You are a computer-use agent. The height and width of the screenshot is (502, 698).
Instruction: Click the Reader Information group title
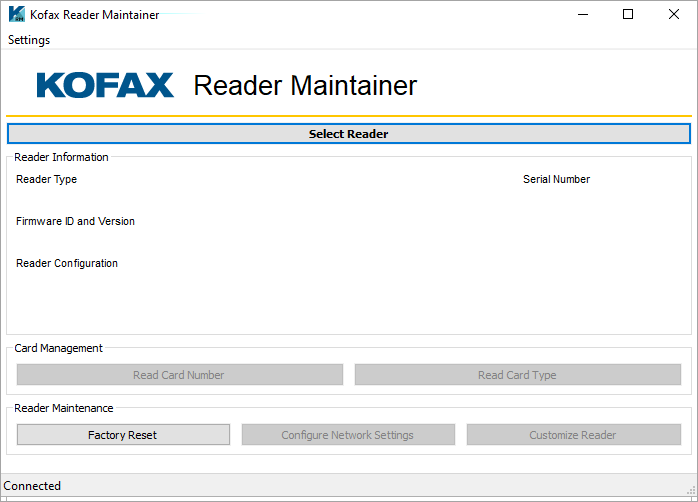point(61,157)
